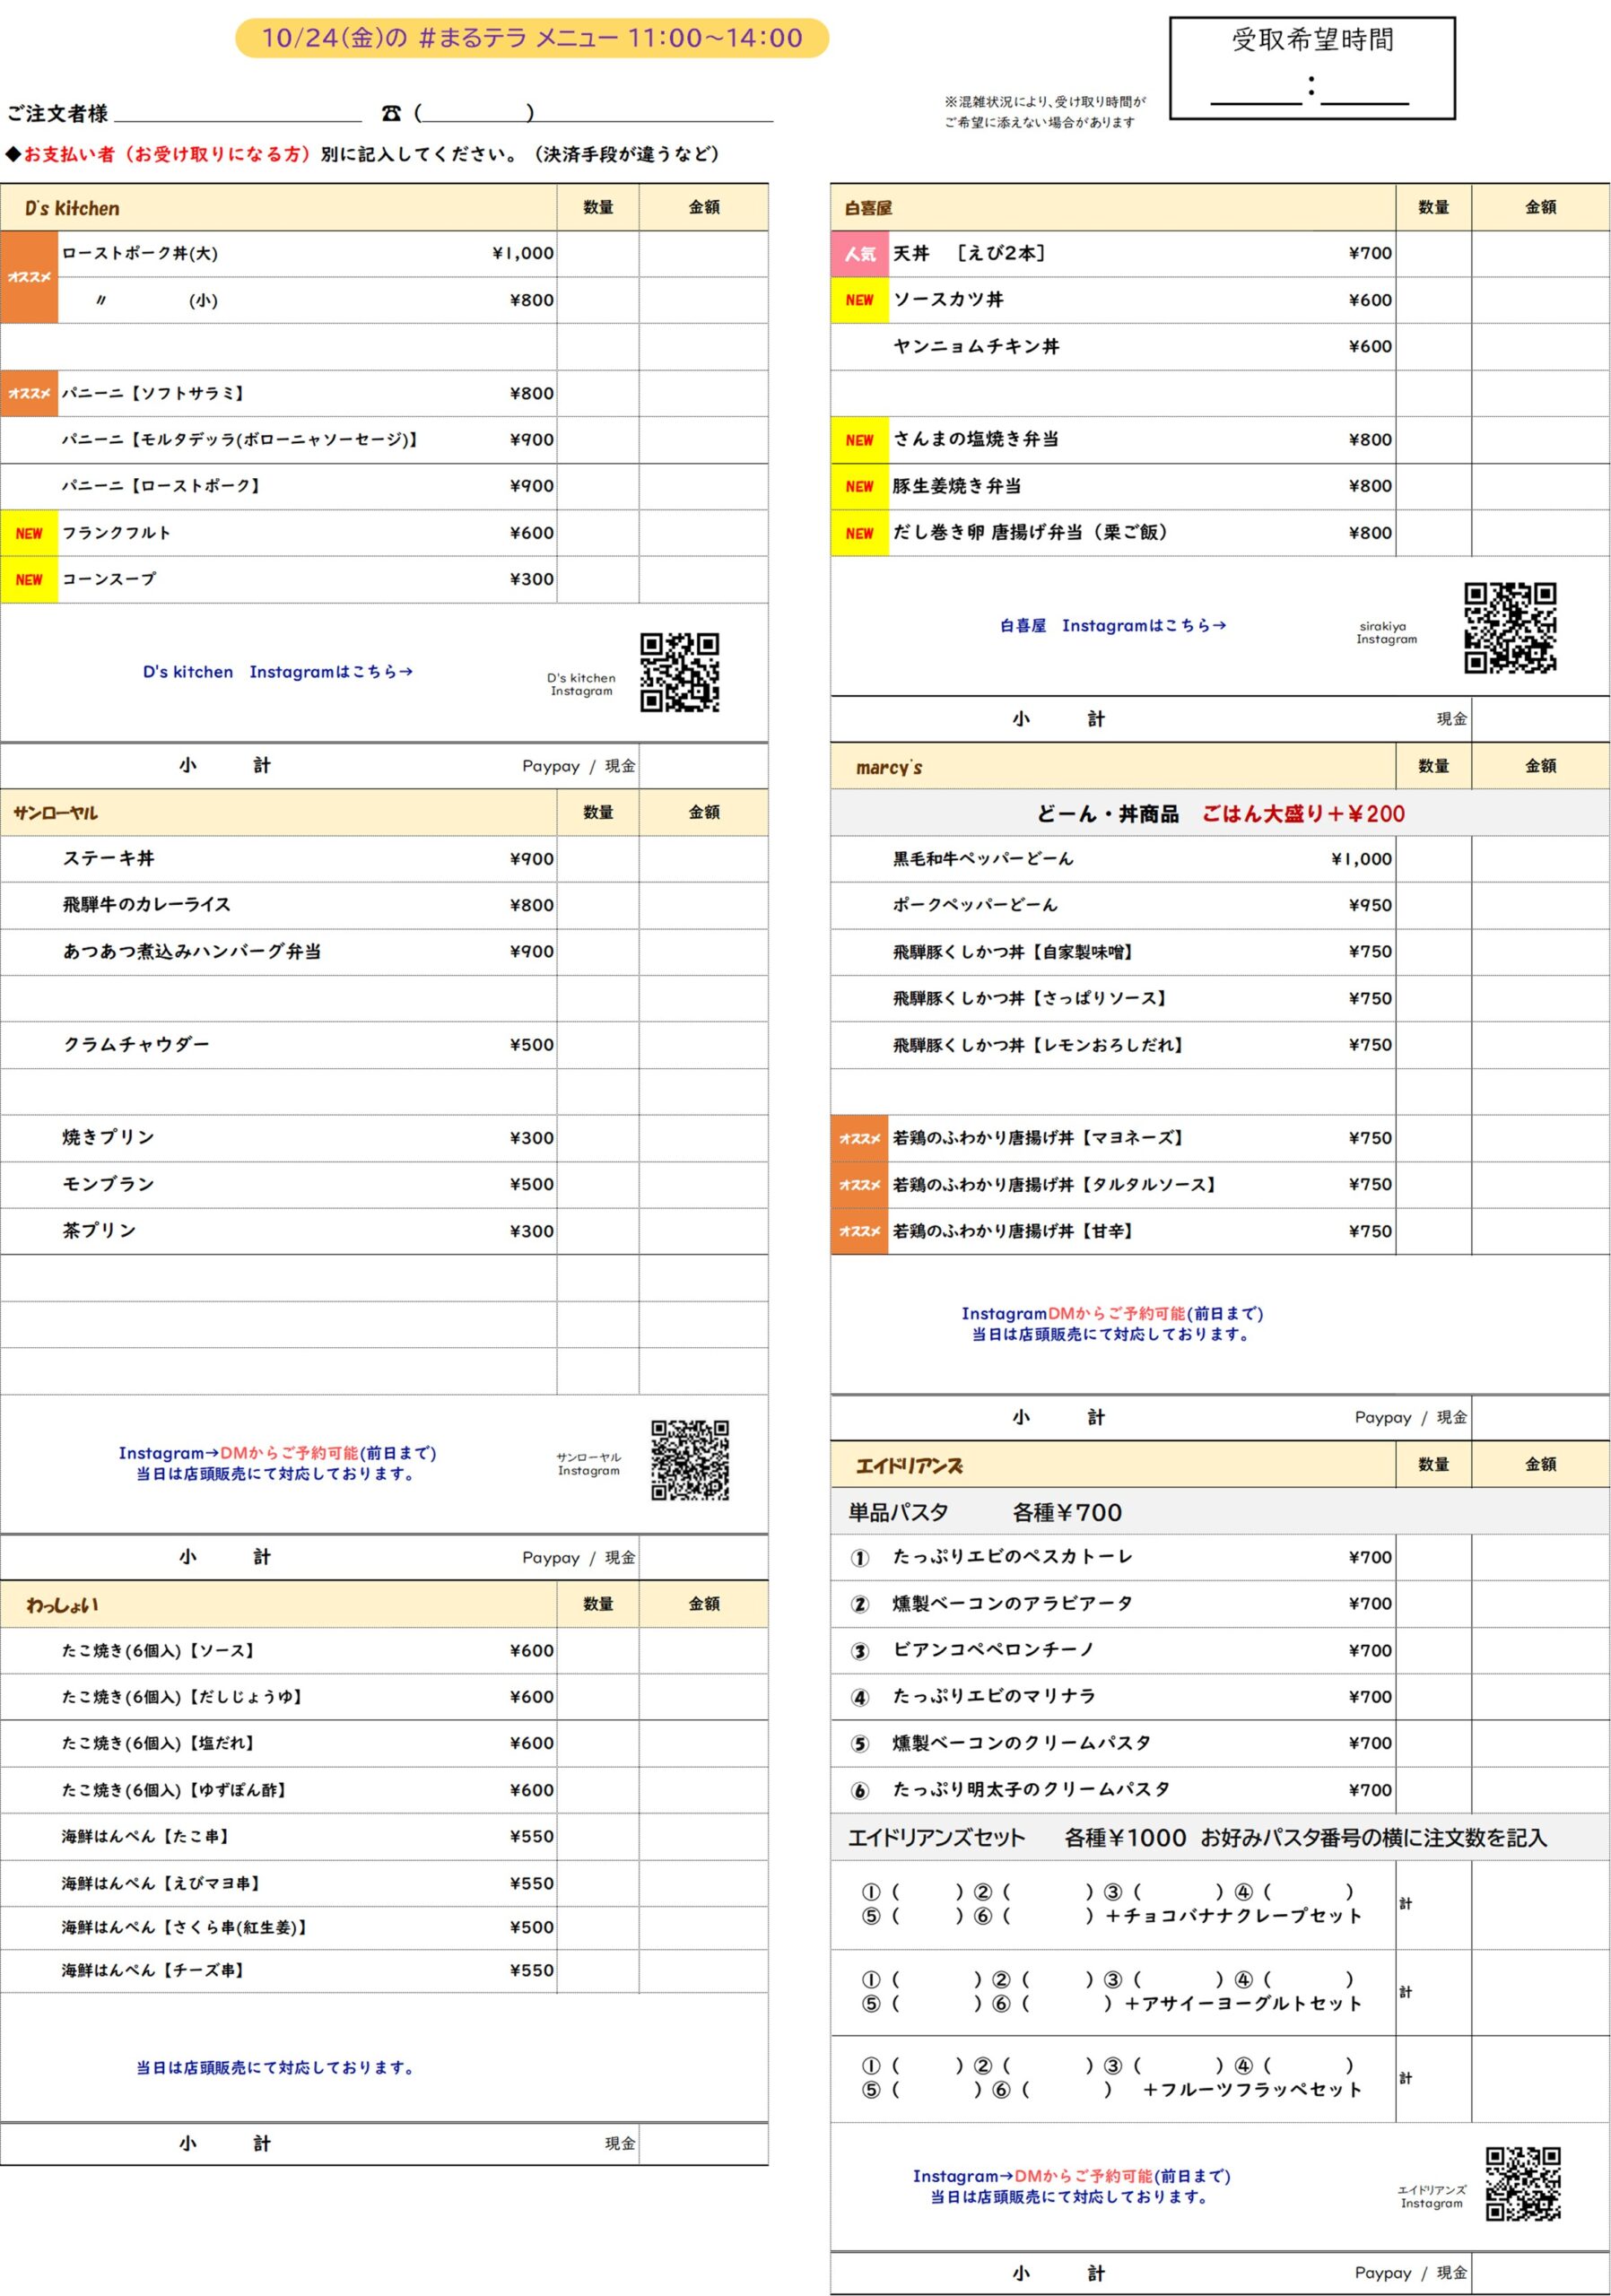
Task: Click the 白喜屋 sirakiya Instagram QR code
Action: click(1509, 627)
